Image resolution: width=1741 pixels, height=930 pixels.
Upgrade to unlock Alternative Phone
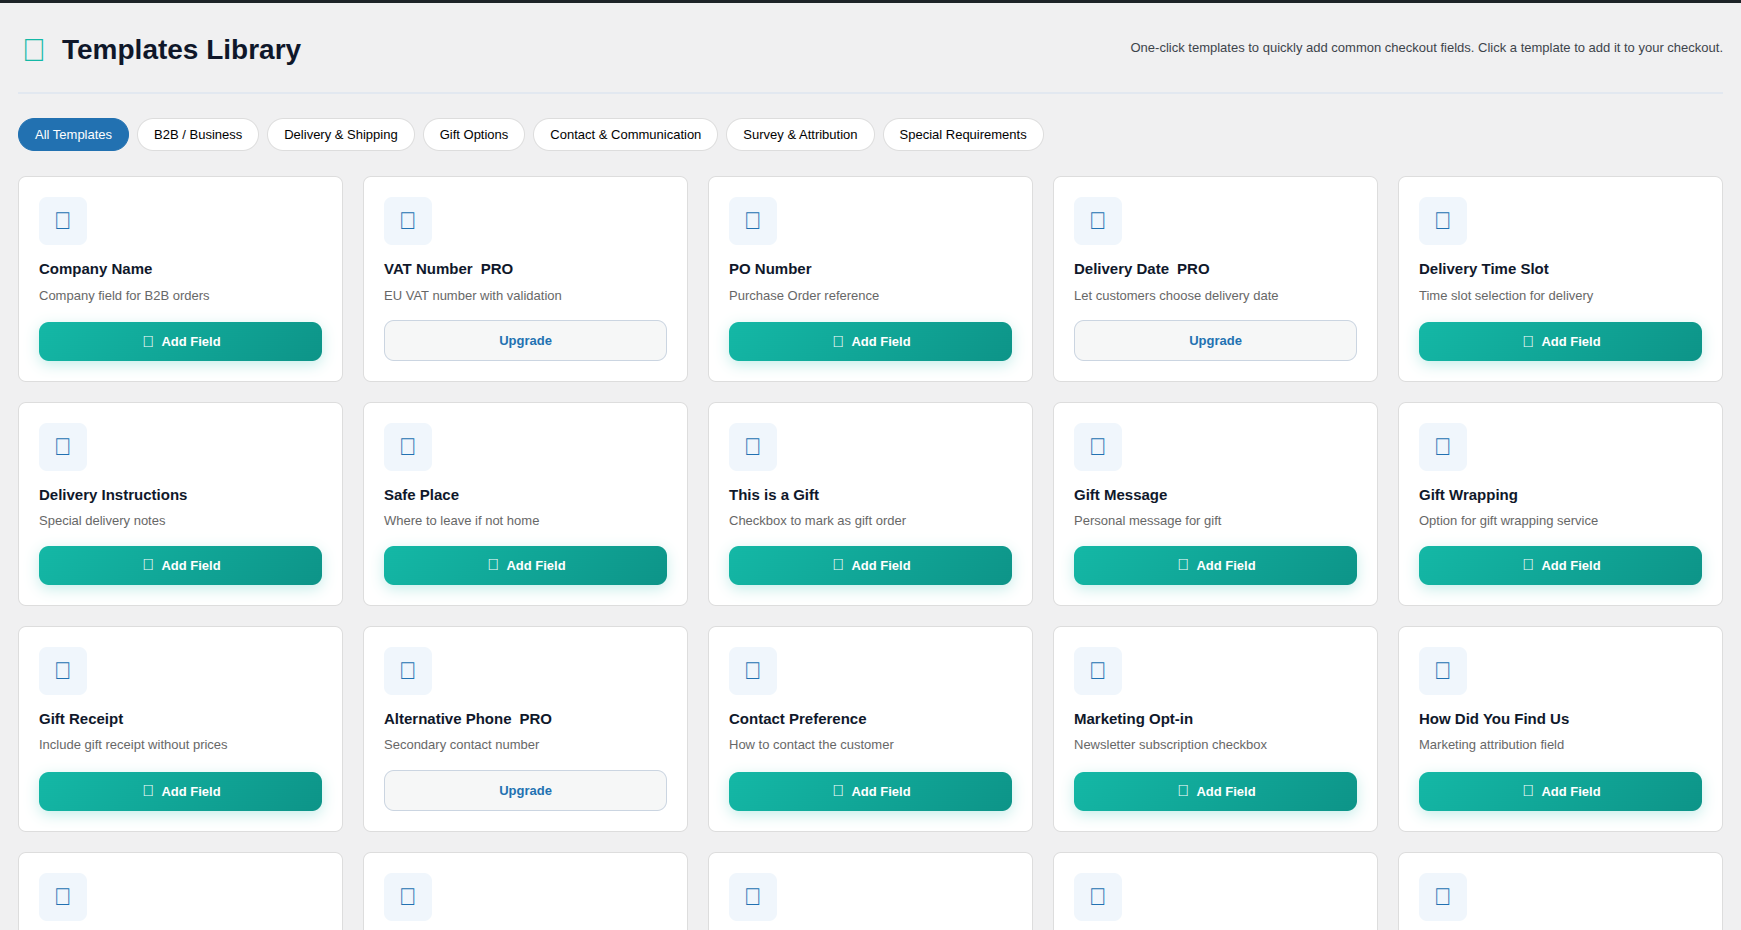click(x=525, y=791)
